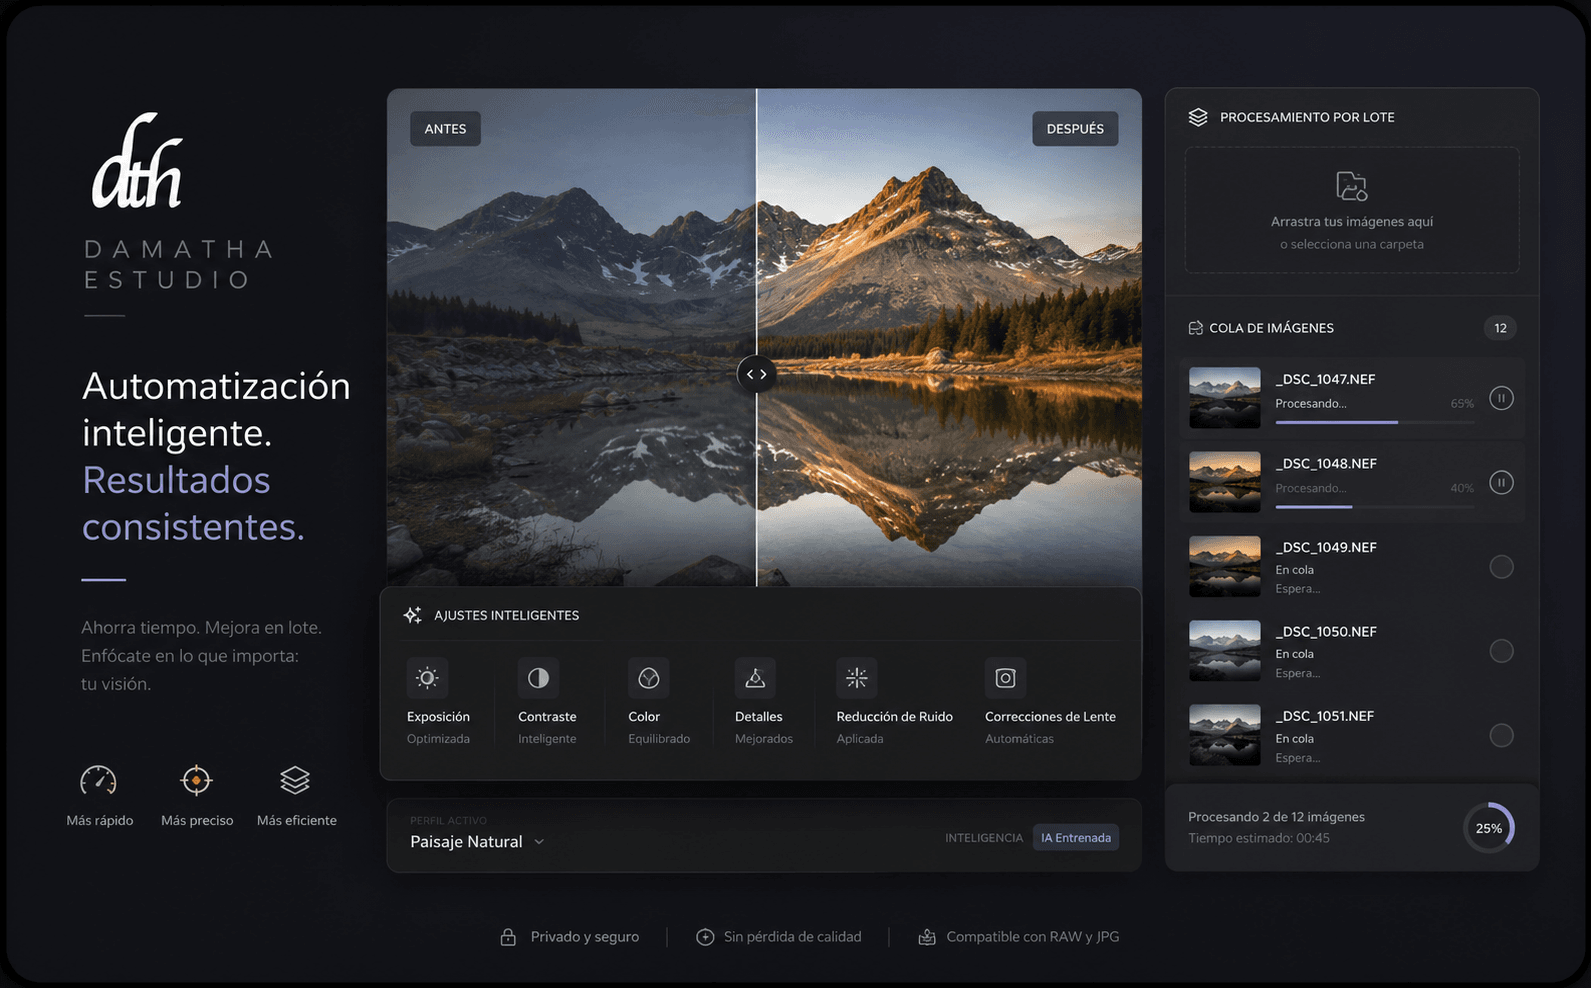Pause processing of _DSC_1048.NEF
The height and width of the screenshot is (988, 1591).
coord(1501,482)
